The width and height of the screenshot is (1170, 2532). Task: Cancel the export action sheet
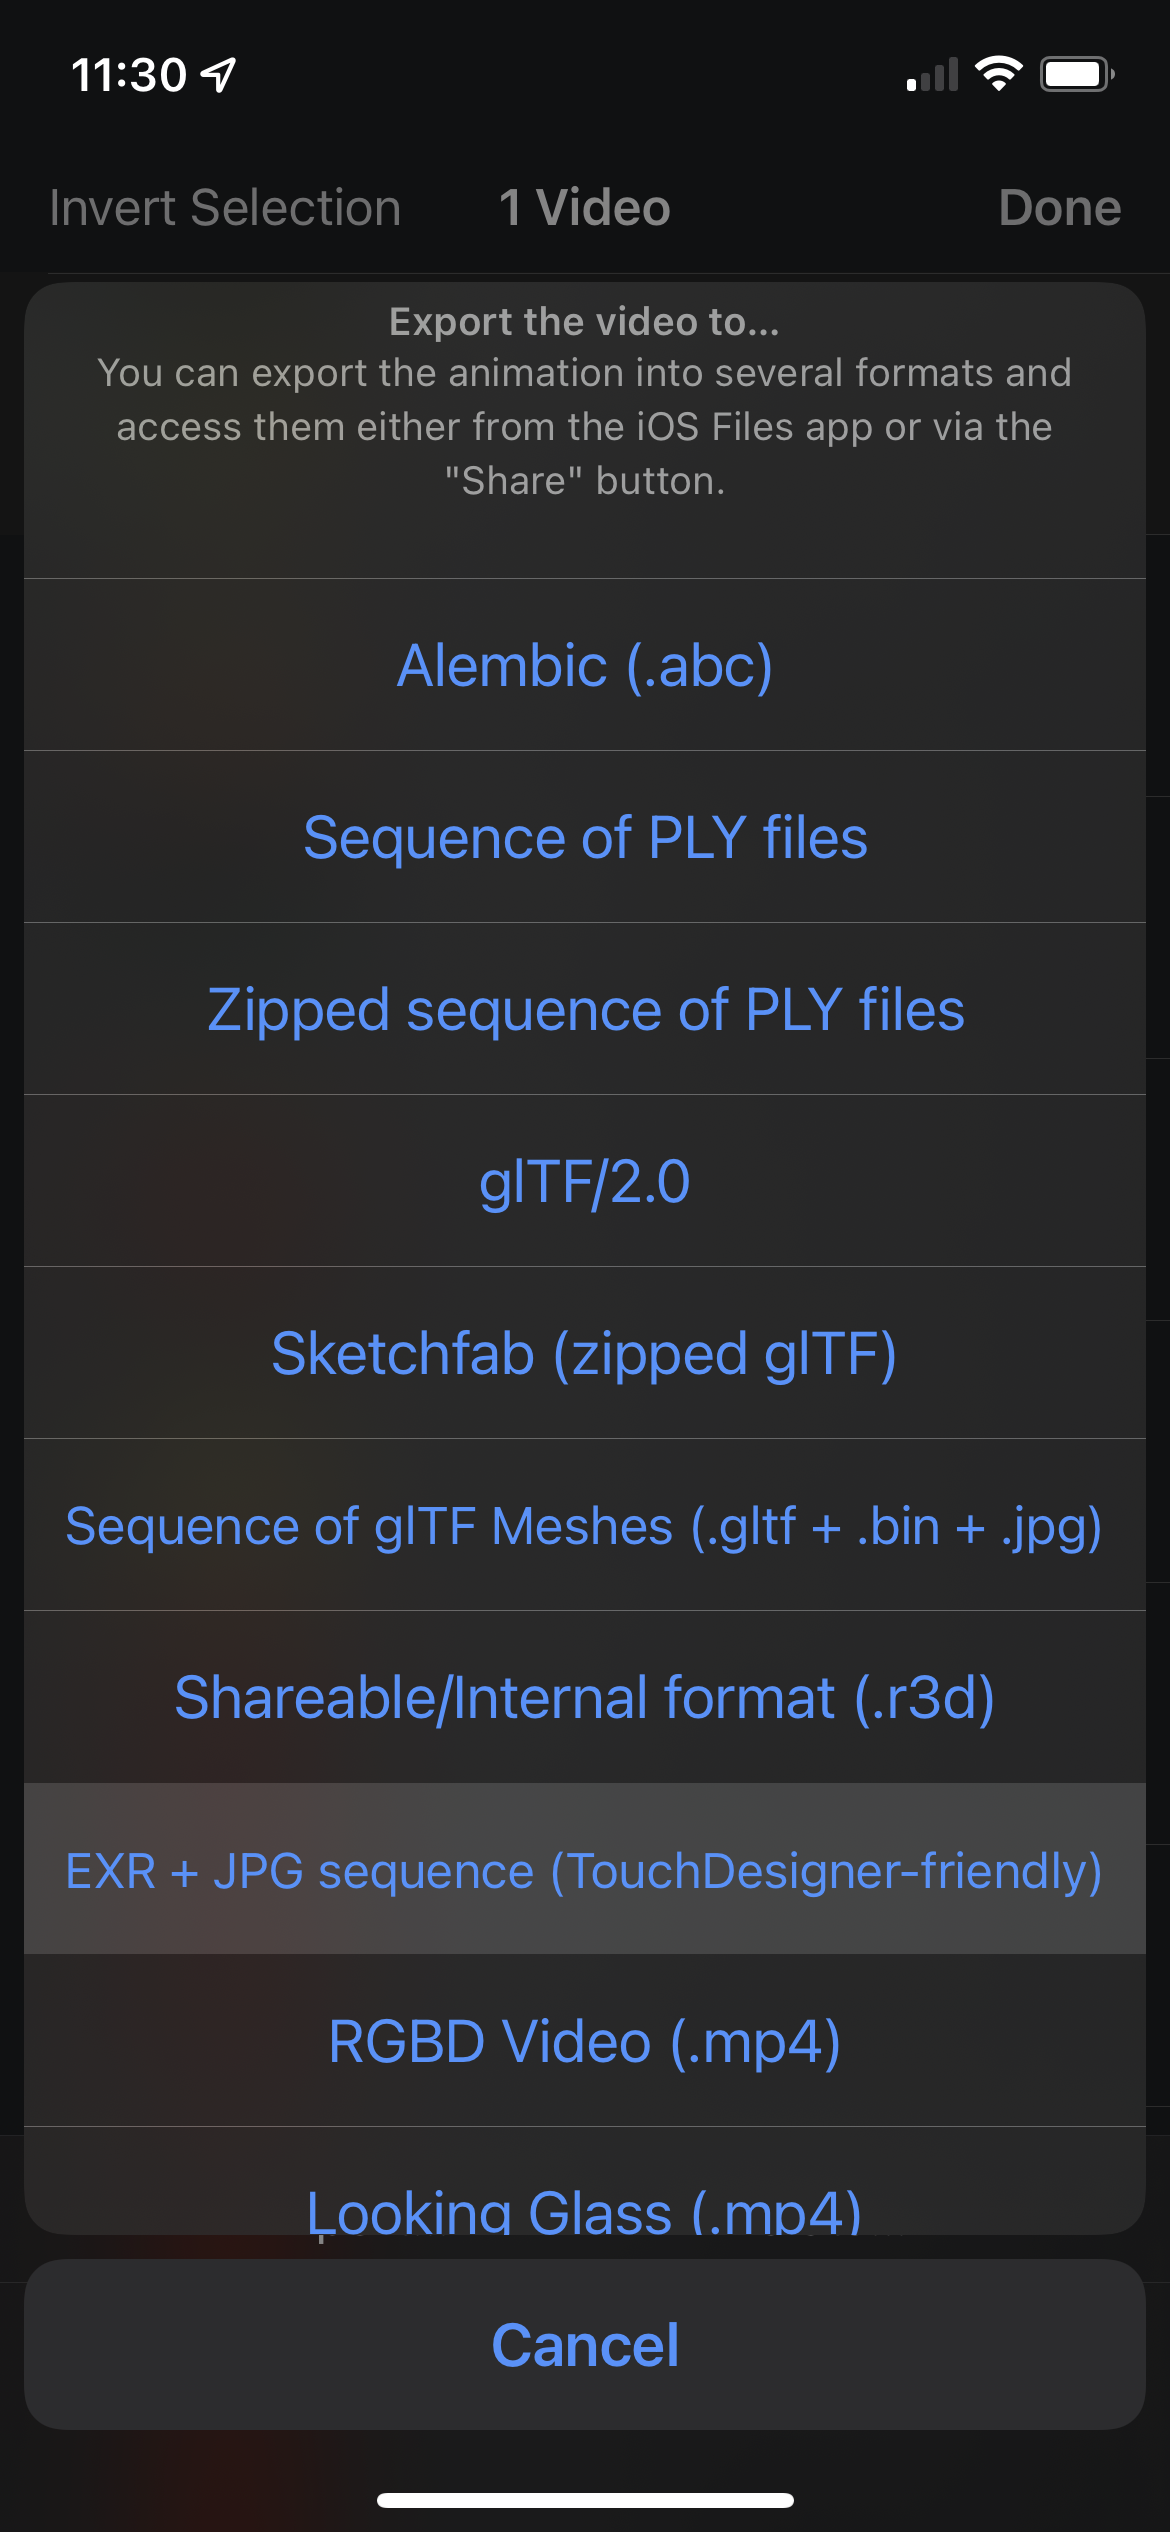[x=585, y=2345]
